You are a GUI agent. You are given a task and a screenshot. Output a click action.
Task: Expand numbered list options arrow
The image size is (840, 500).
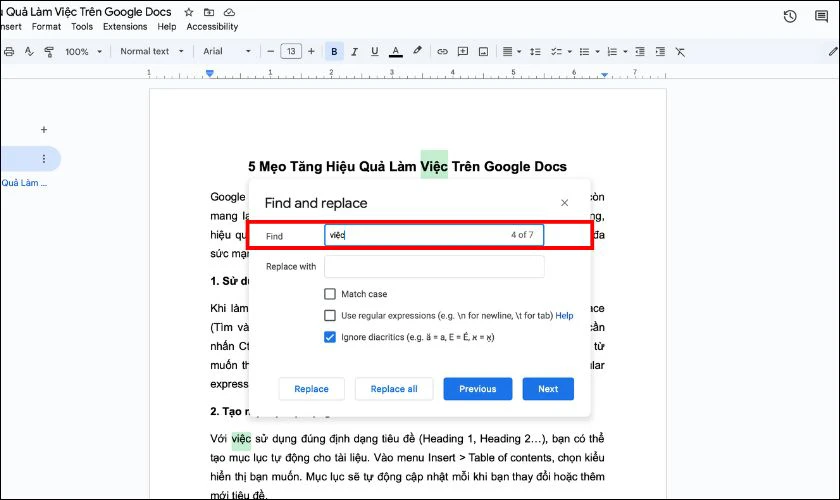[625, 52]
